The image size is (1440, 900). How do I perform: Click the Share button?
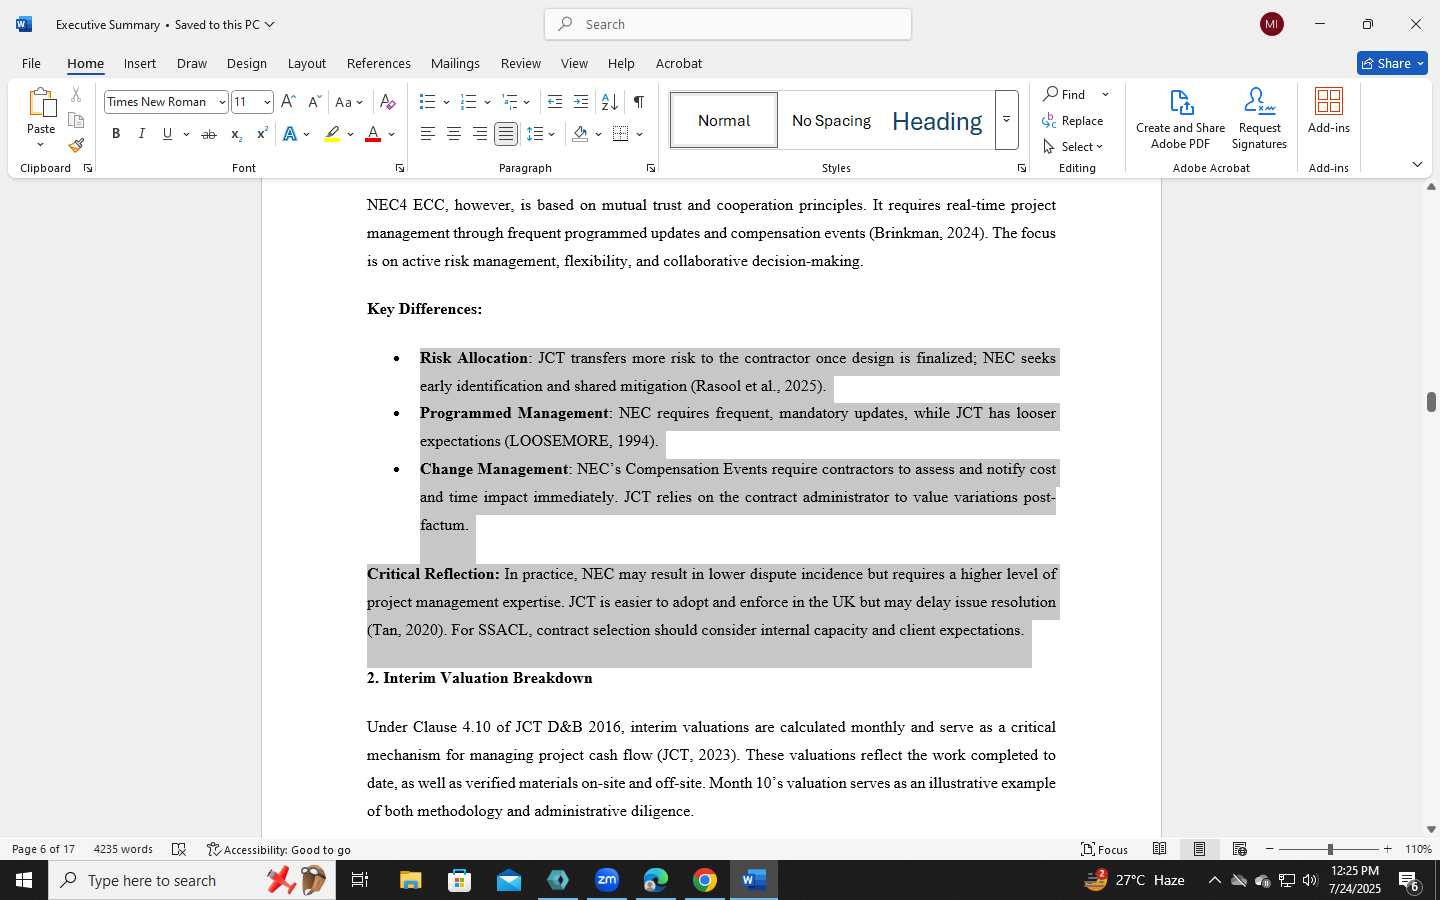(x=1392, y=63)
